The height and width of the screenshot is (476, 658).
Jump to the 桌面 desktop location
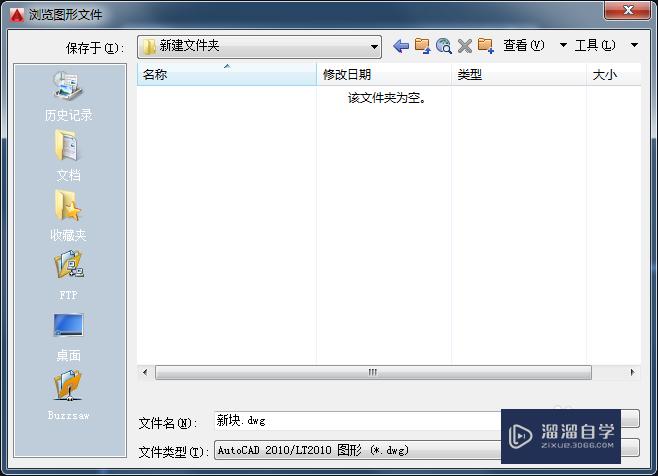[68, 337]
